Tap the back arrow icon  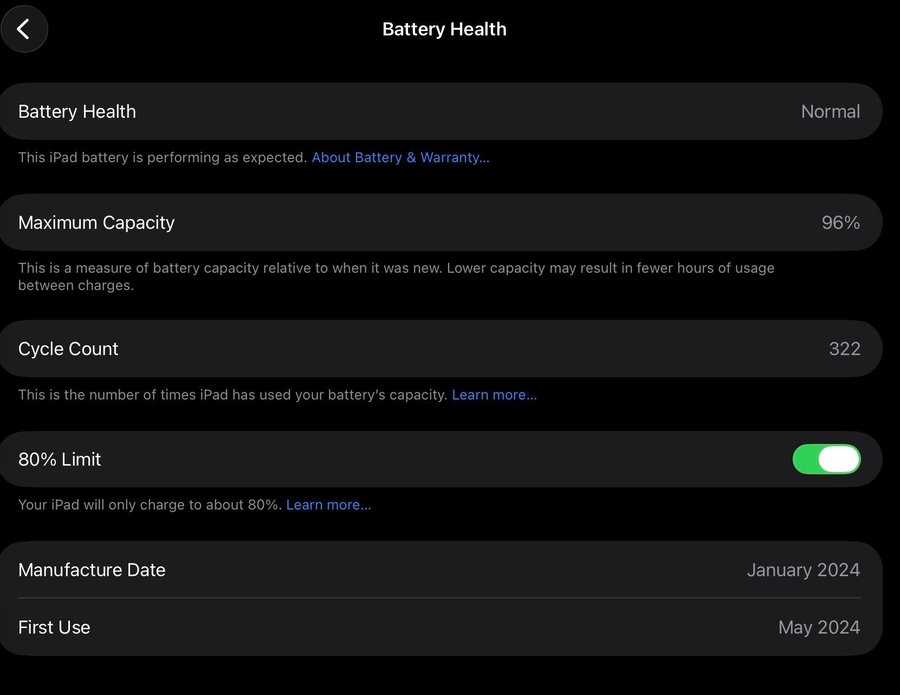[24, 29]
